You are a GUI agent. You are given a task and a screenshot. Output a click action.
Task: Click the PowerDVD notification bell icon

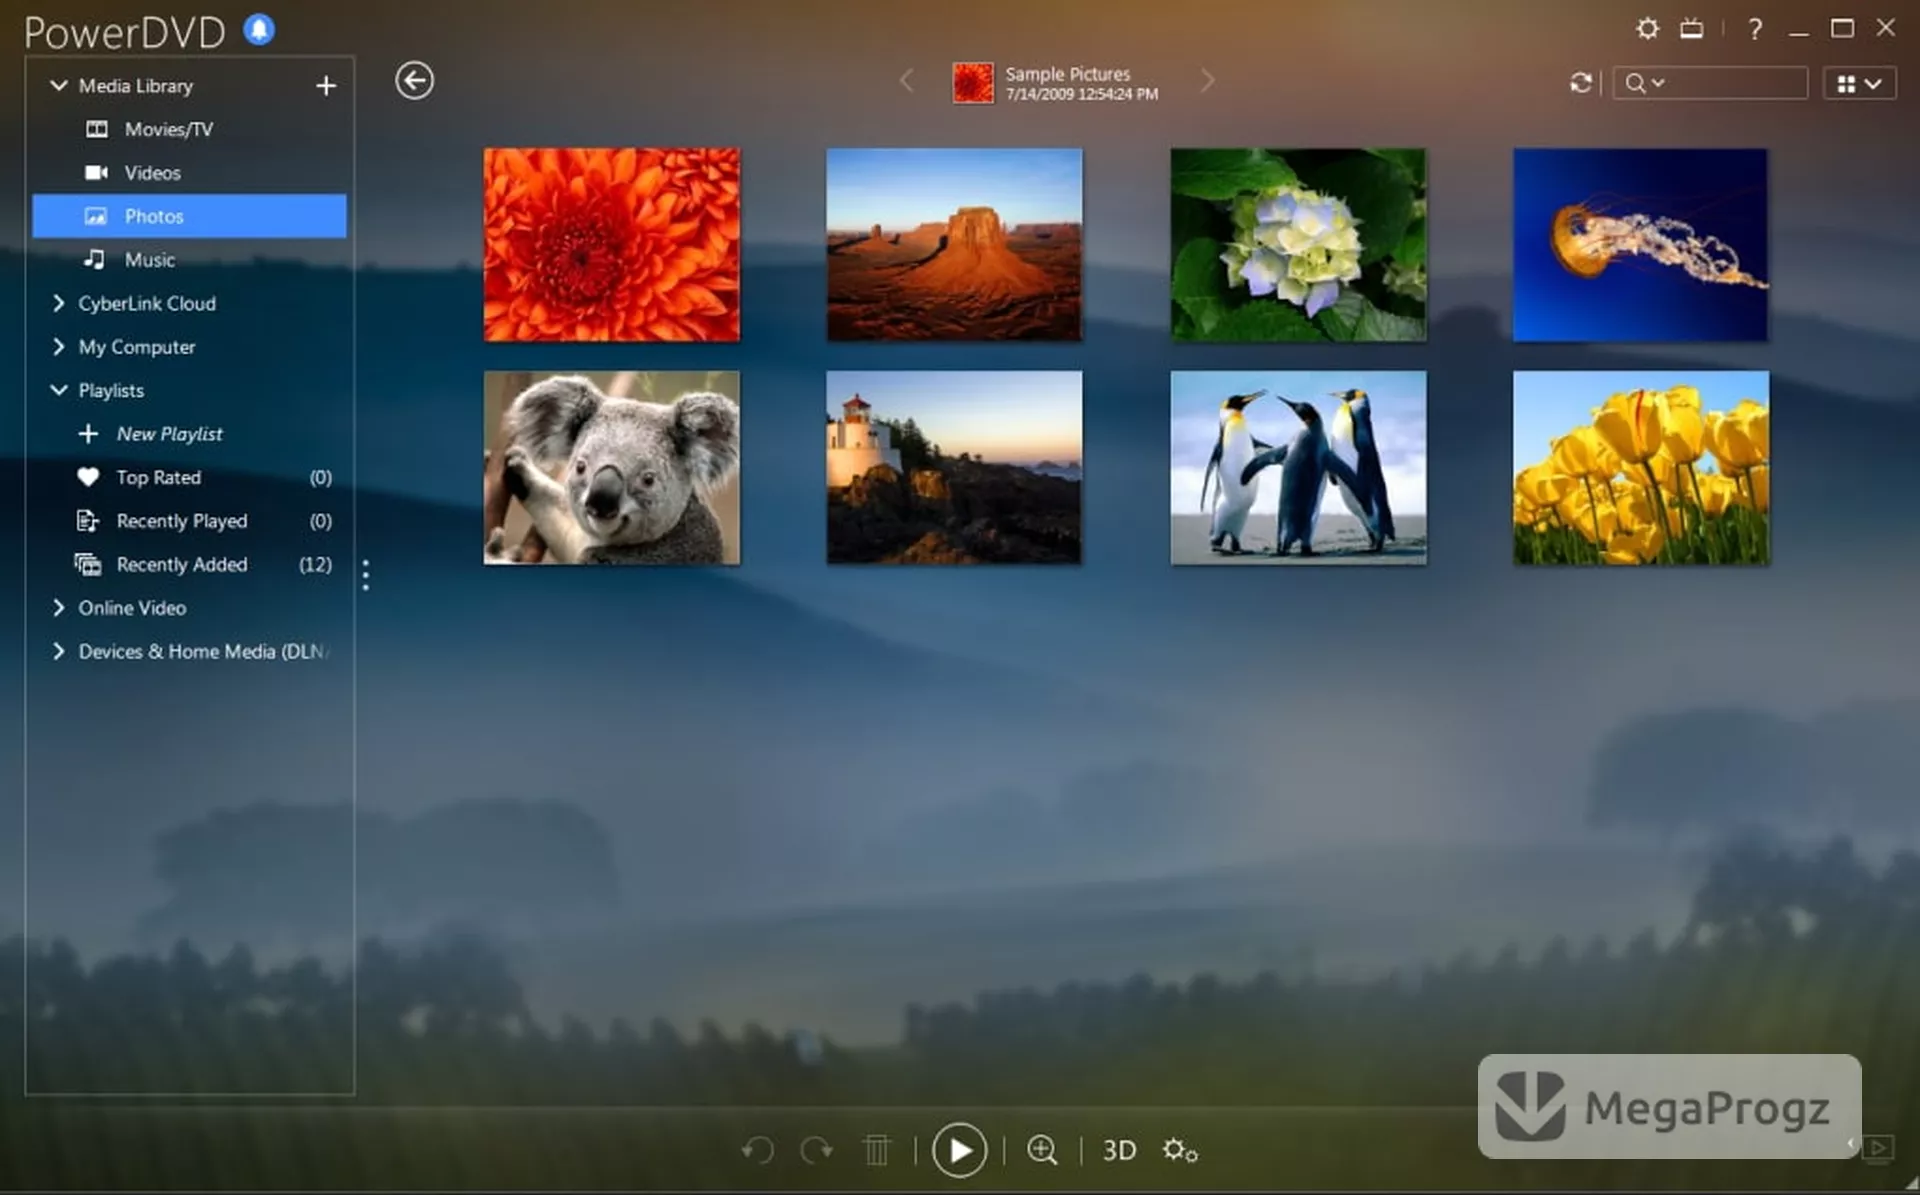(259, 30)
